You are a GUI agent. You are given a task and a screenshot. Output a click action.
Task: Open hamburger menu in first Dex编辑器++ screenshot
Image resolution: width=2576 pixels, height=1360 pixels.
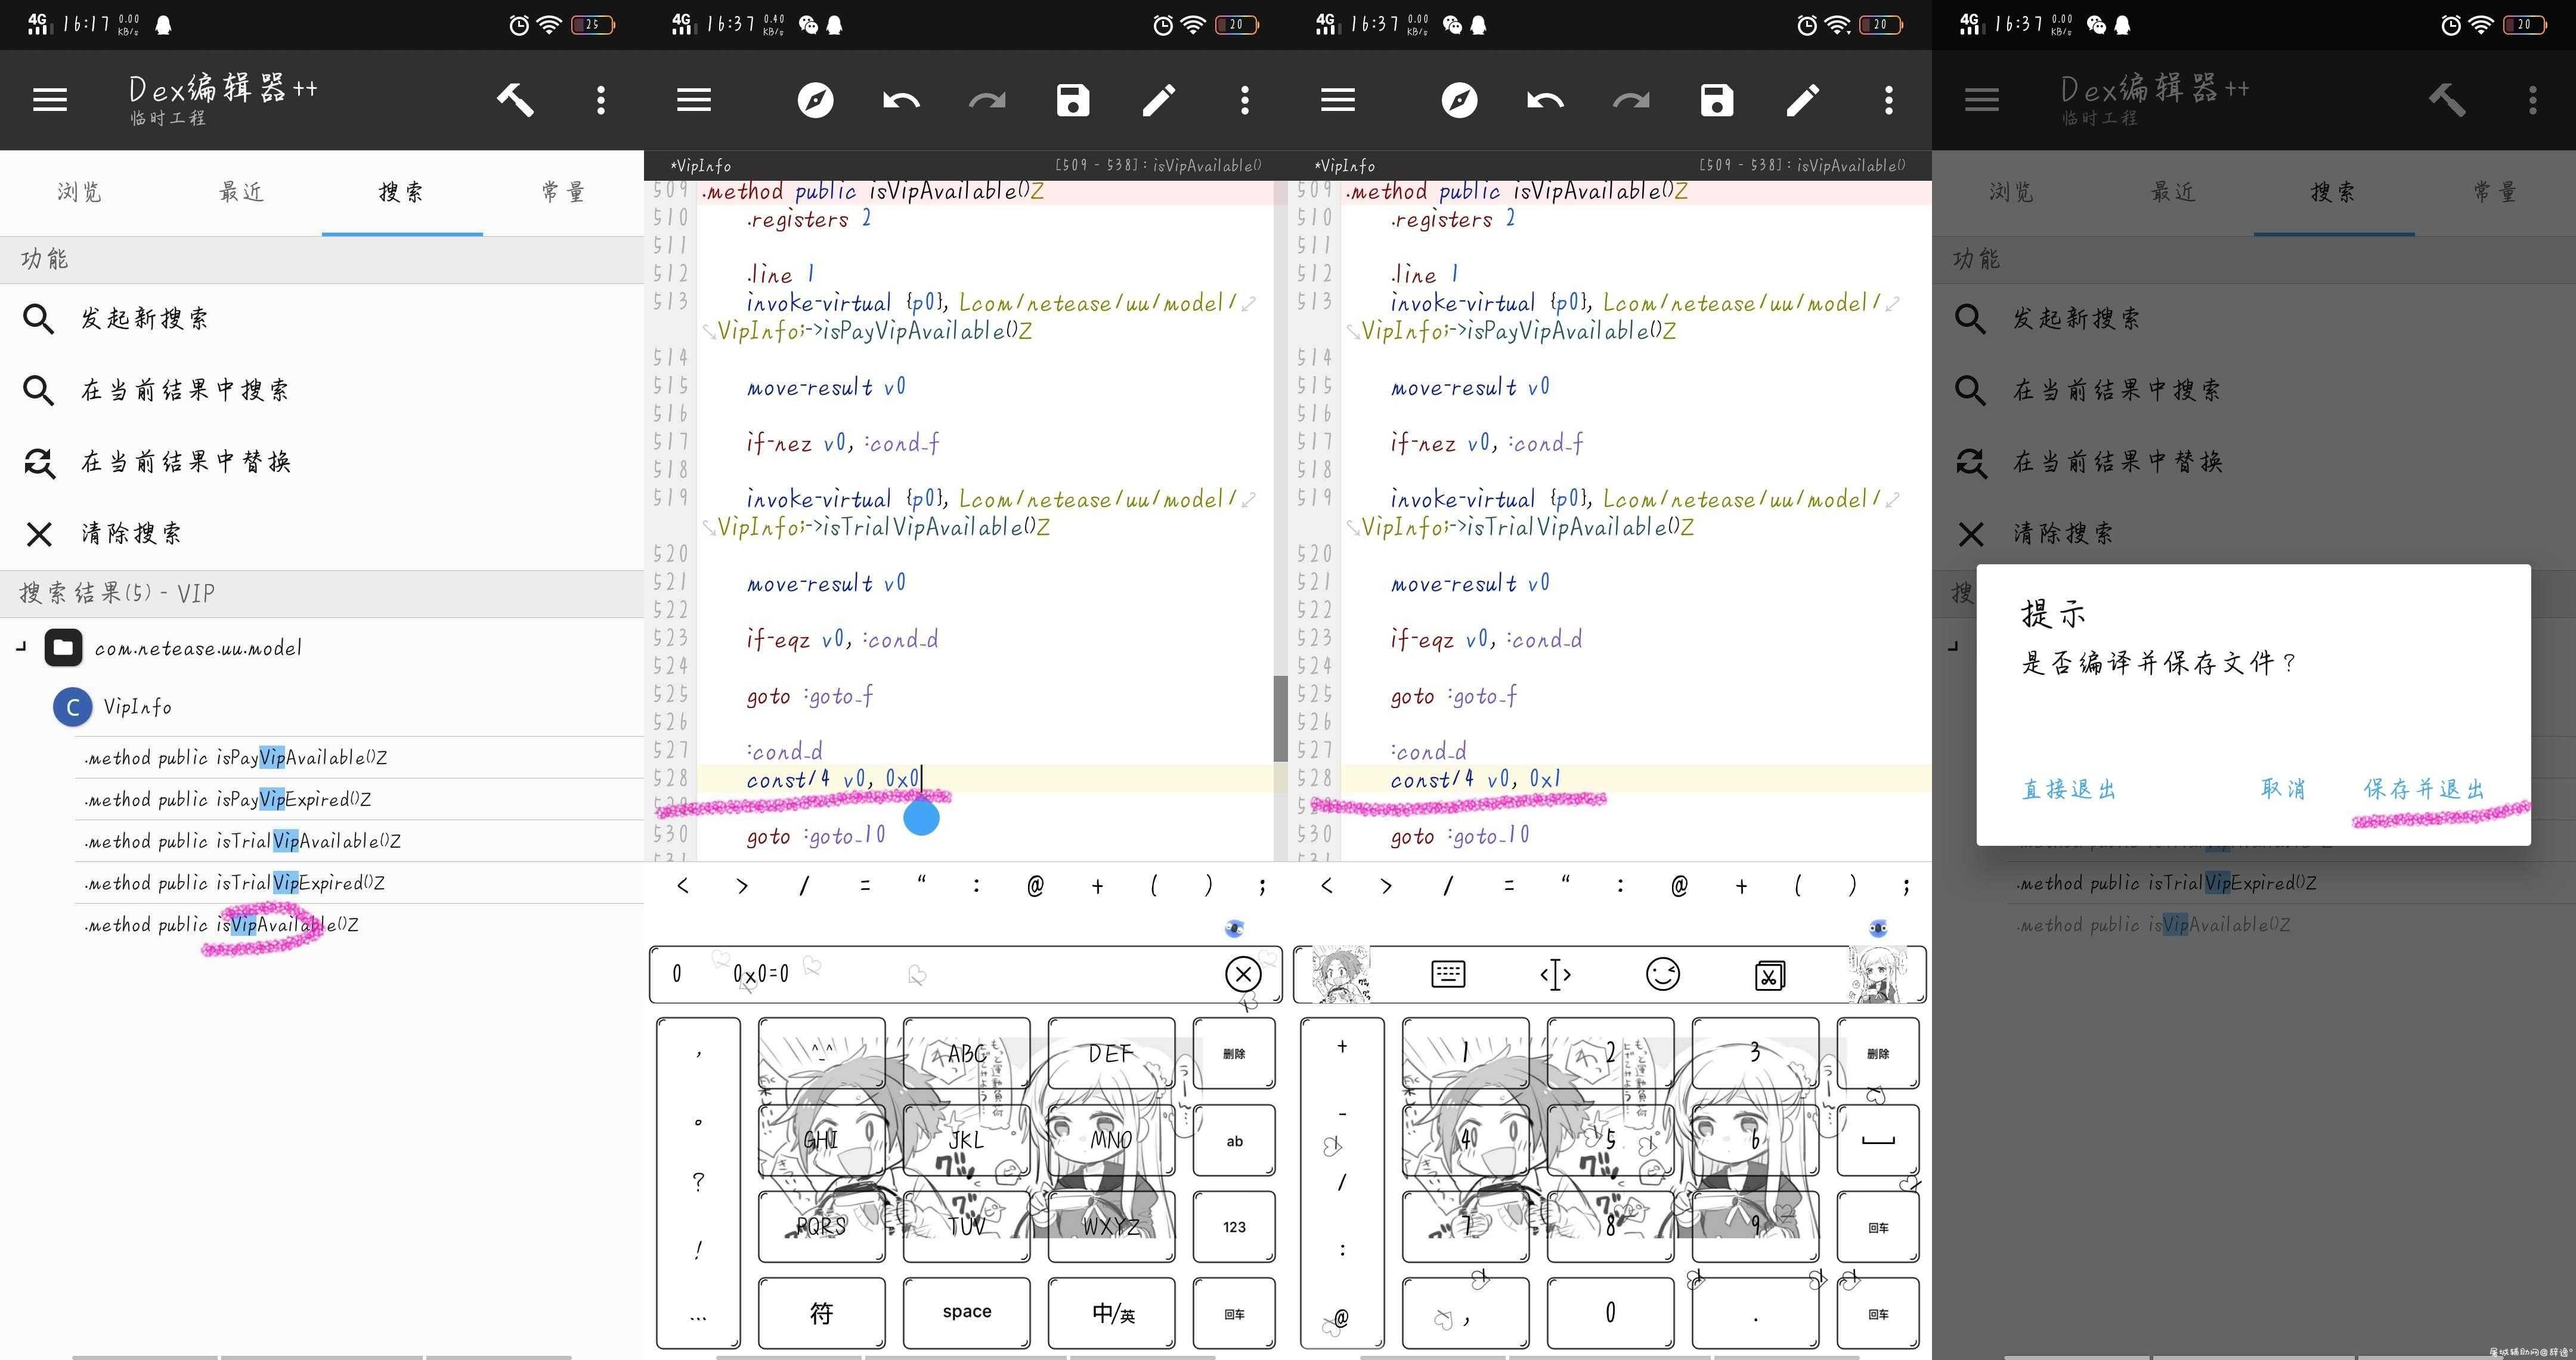(49, 100)
